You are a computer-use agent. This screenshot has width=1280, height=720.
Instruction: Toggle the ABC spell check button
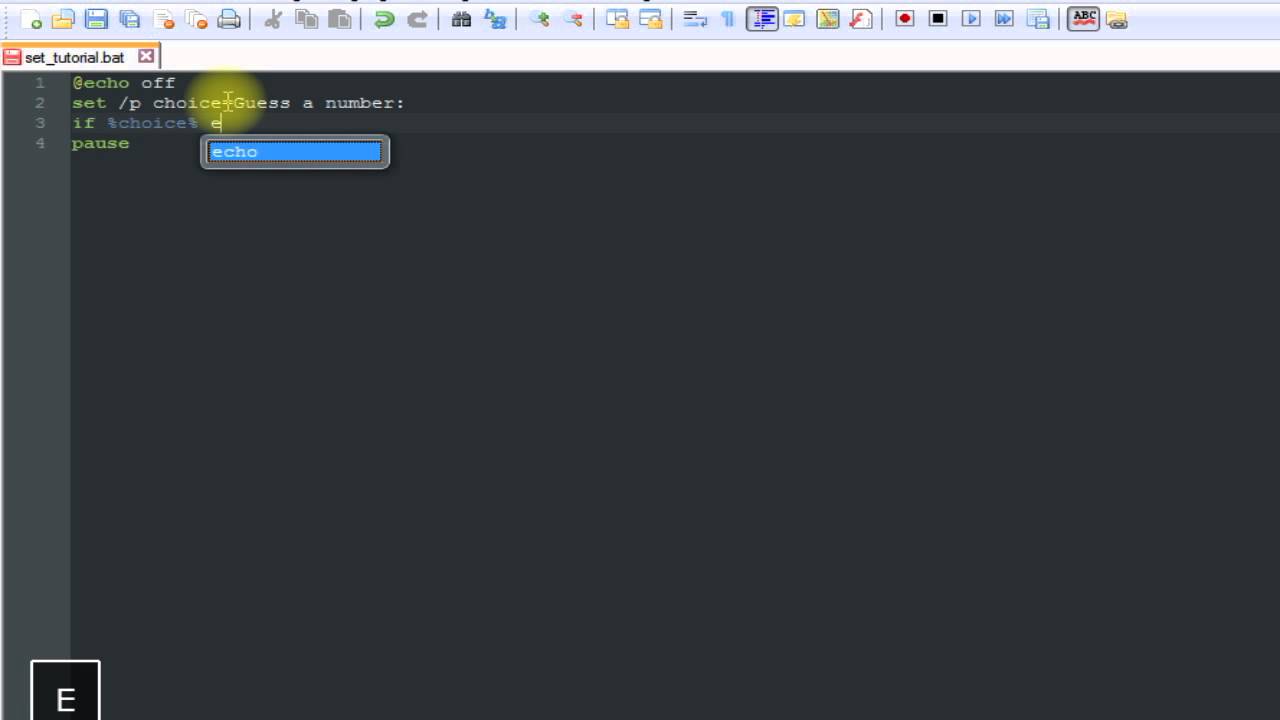tap(1084, 19)
